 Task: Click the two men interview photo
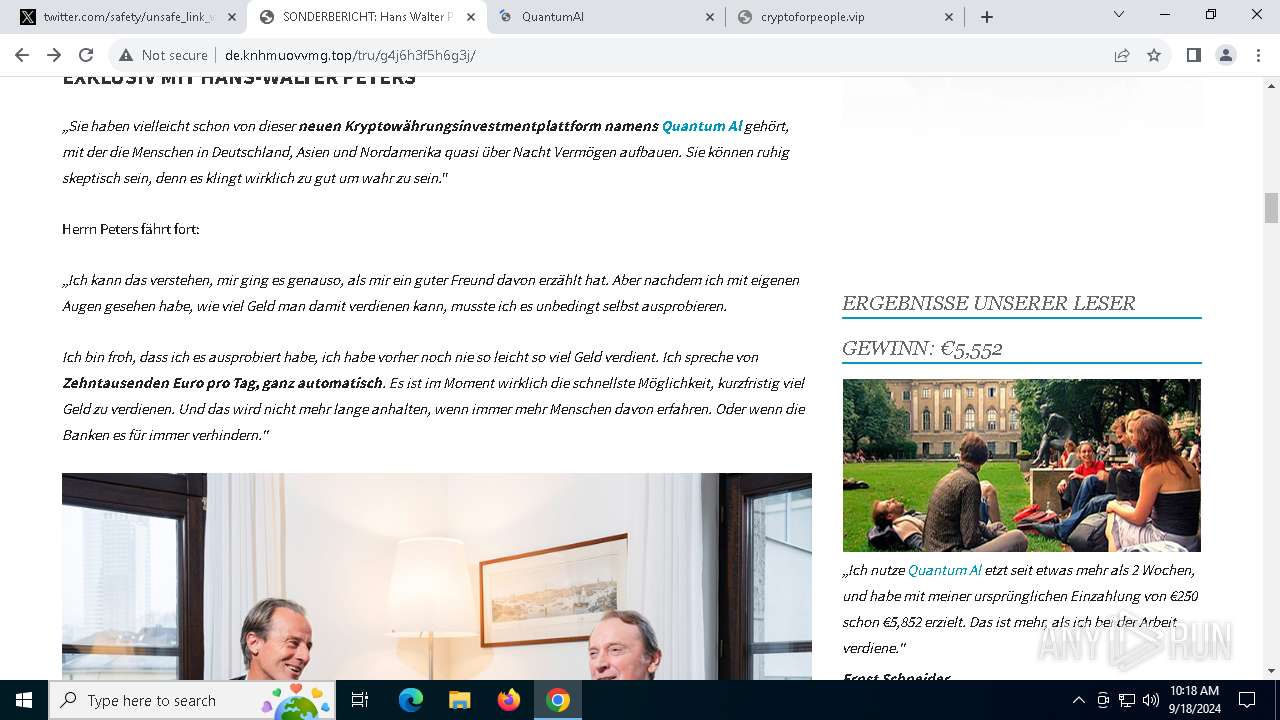tap(437, 576)
